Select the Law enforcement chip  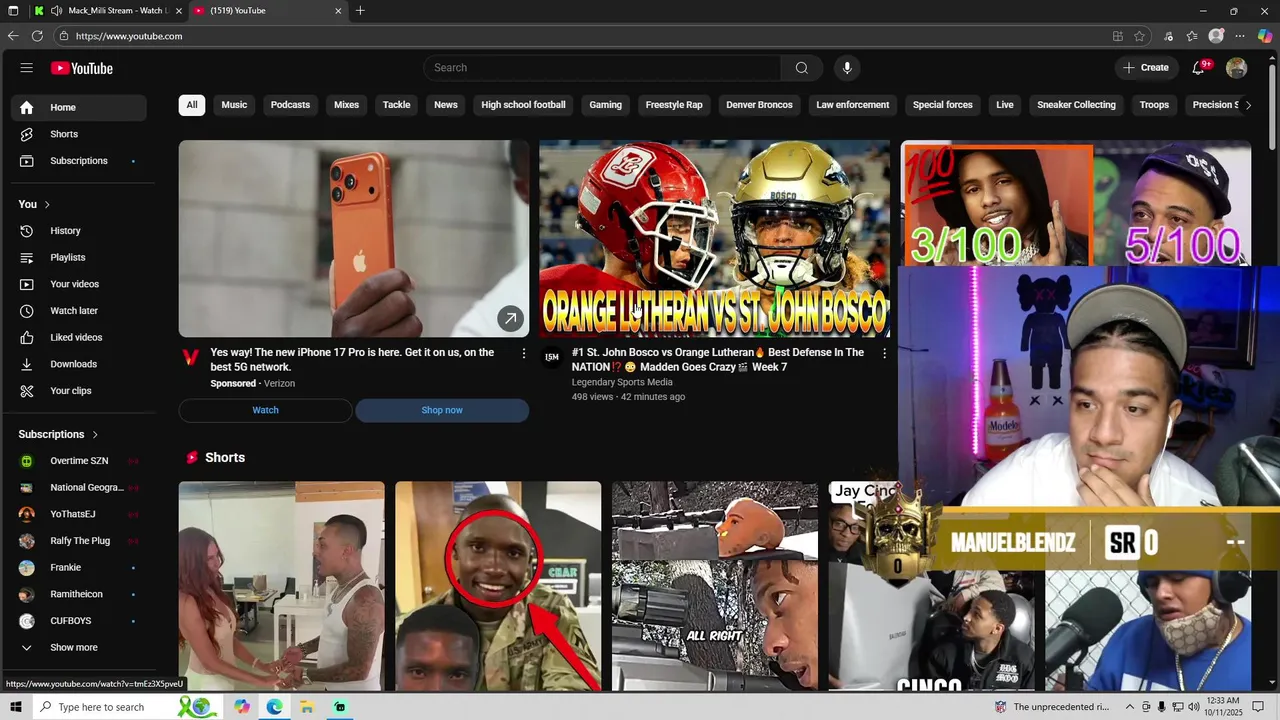pyautogui.click(x=852, y=105)
